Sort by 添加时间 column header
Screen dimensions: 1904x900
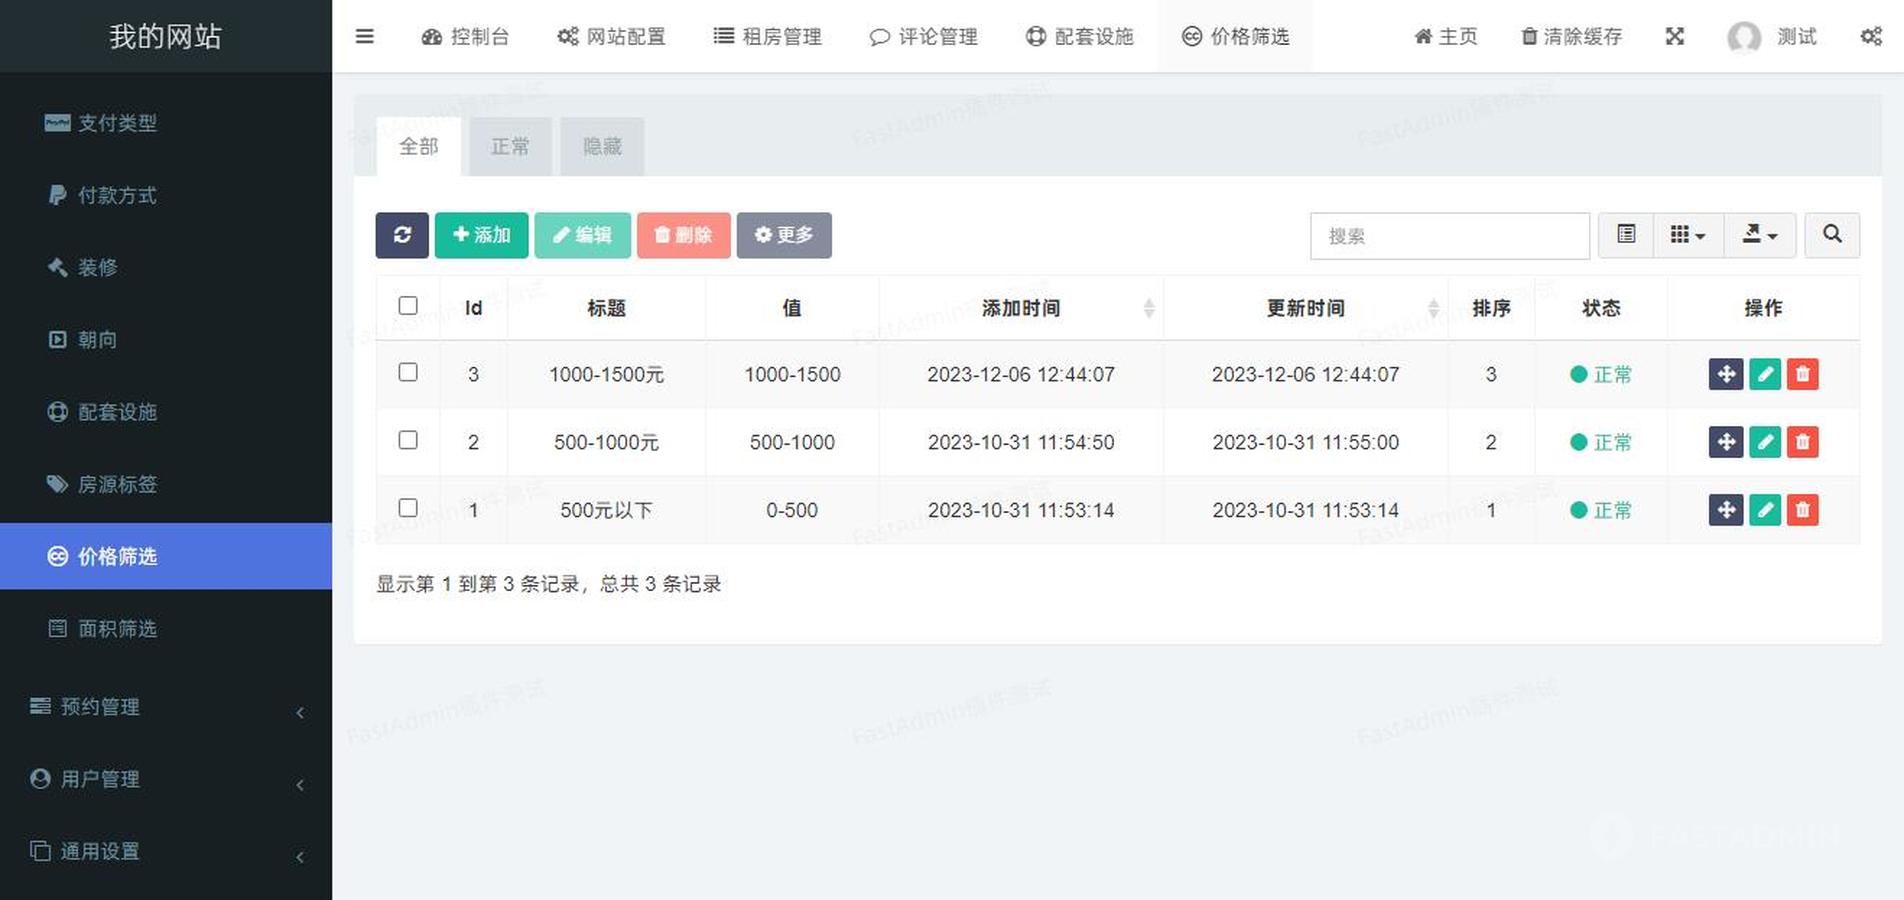click(1020, 308)
